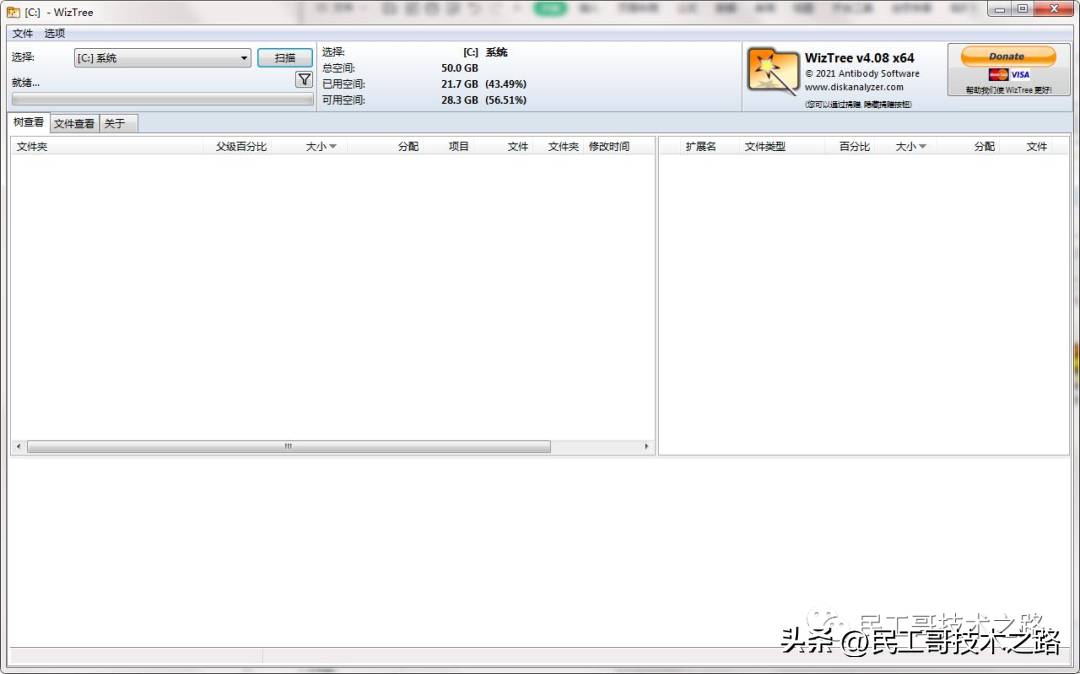
Task: Maximize the WizTree window
Action: (x=1023, y=9)
